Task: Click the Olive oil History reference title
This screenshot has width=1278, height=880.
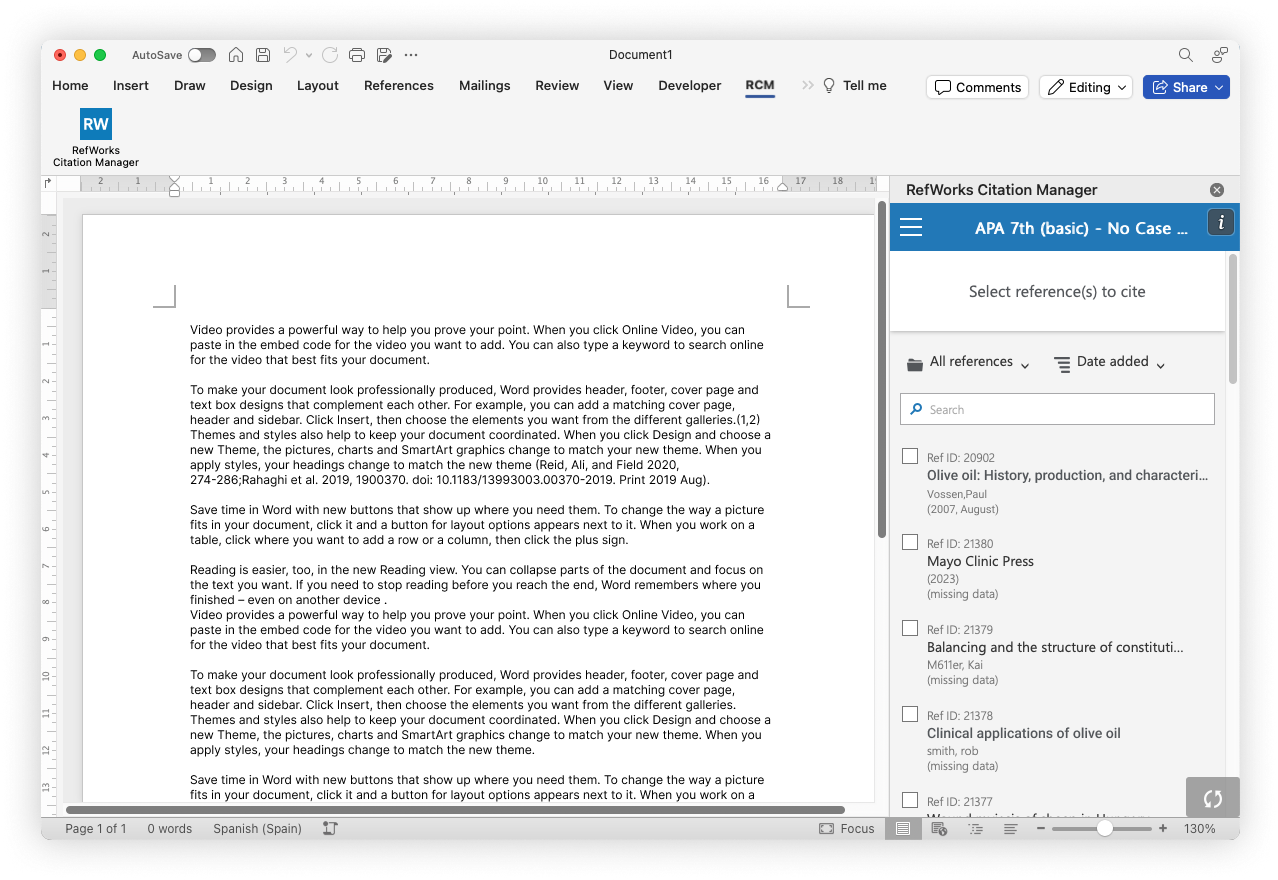Action: click(1068, 475)
